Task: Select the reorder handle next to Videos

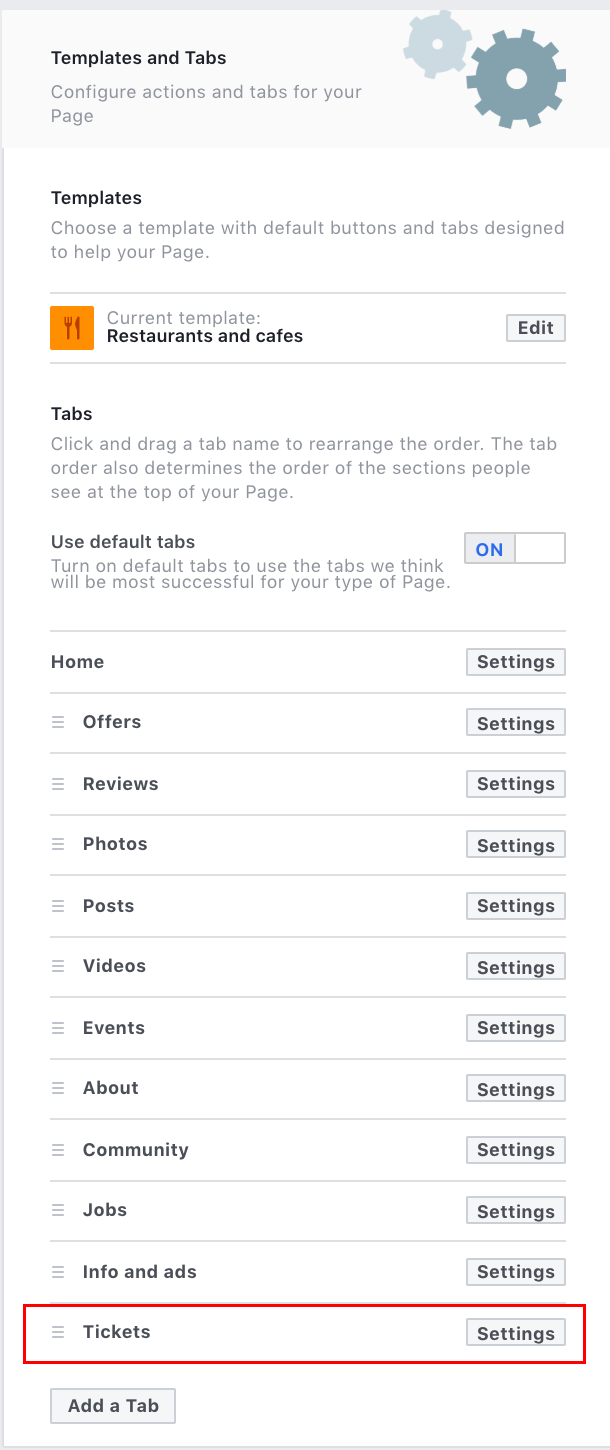Action: pos(58,966)
